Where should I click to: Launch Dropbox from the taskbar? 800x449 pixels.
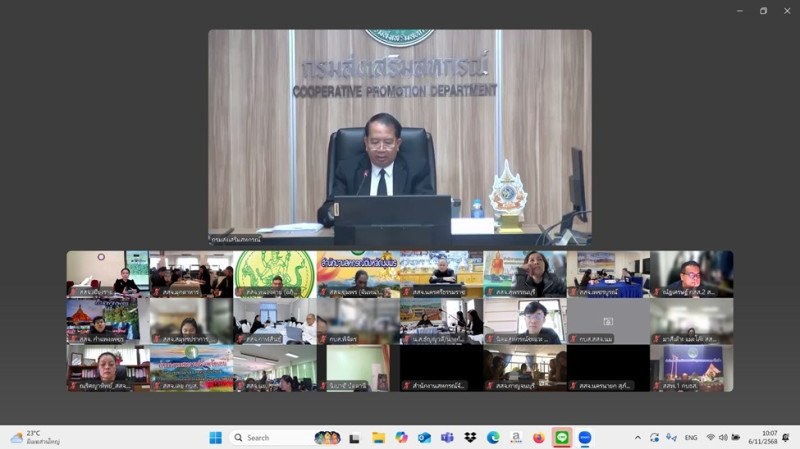[470, 438]
